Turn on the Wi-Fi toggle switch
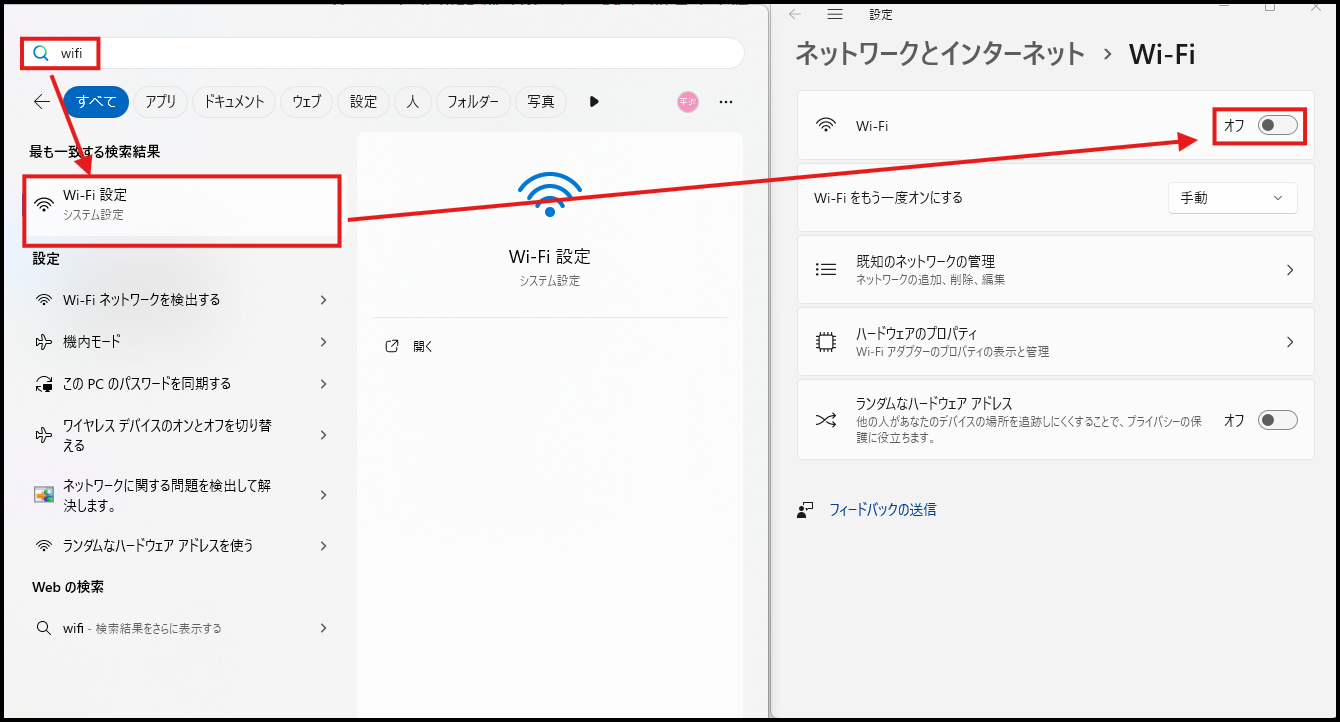The width and height of the screenshot is (1340, 722). pyautogui.click(x=1277, y=126)
